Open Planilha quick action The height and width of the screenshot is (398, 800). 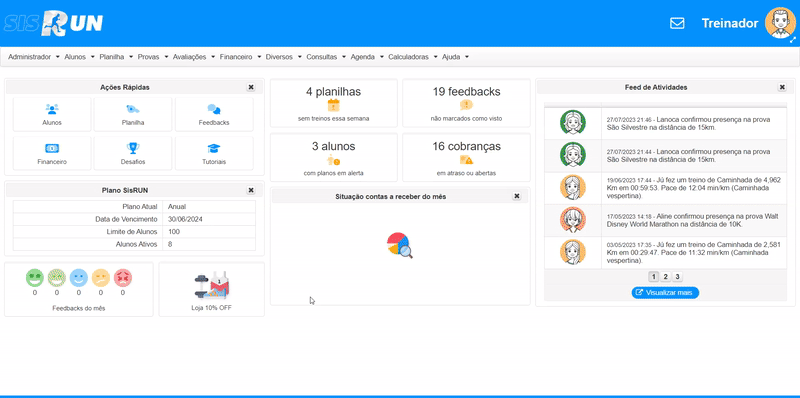click(133, 114)
